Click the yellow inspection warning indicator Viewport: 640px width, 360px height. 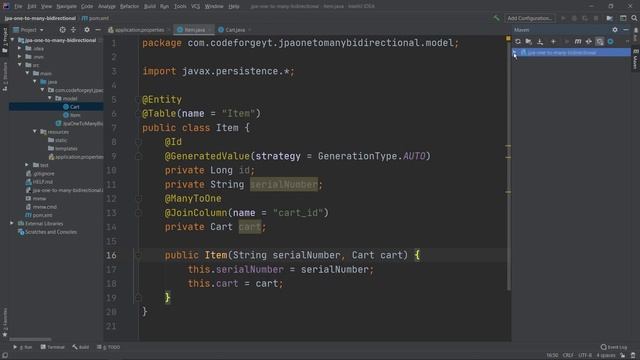(x=508, y=38)
